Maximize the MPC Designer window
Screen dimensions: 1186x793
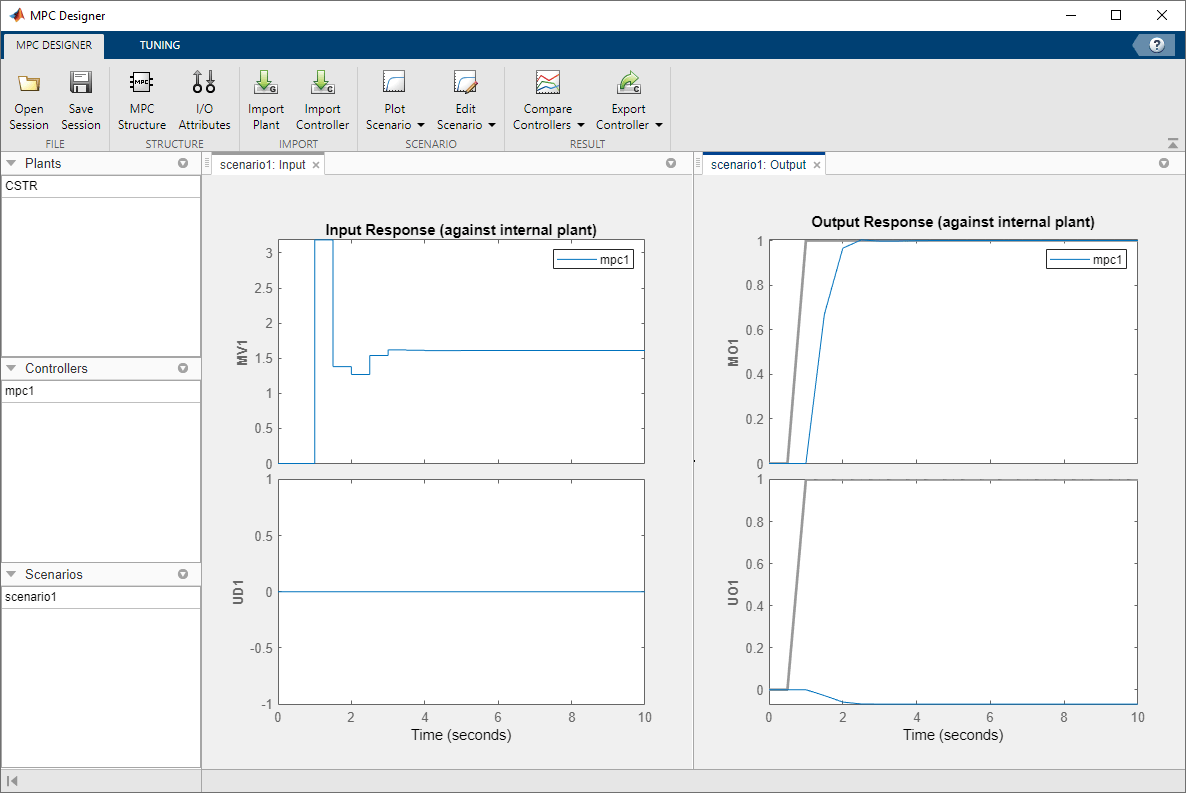click(1116, 15)
